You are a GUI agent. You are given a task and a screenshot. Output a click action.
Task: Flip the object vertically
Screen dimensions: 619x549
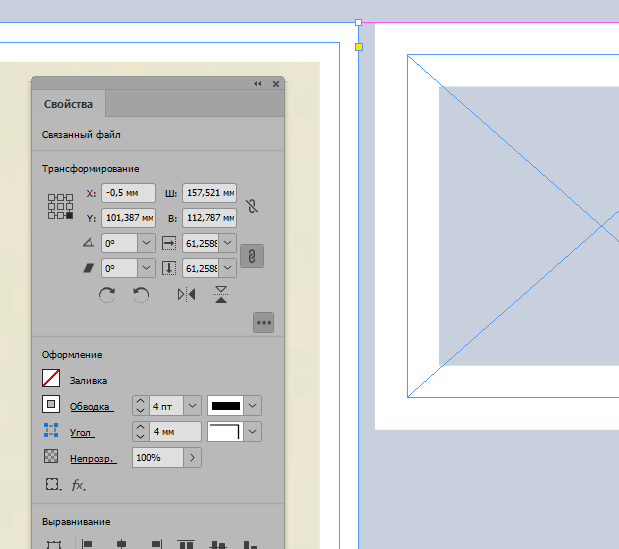[x=221, y=295]
